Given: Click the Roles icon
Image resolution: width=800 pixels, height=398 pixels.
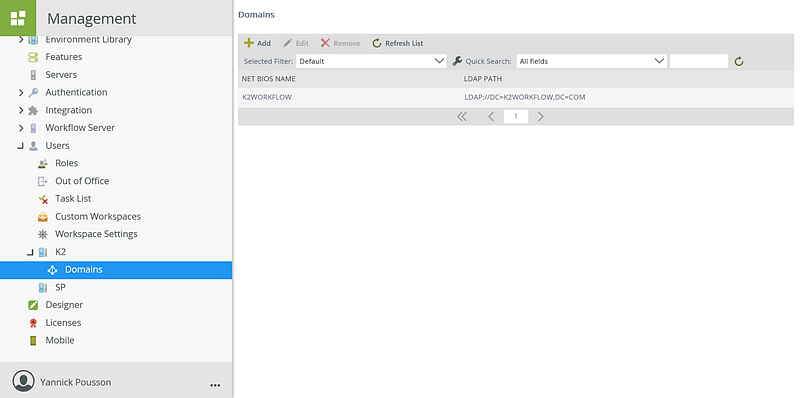Looking at the screenshot, I should 43,164.
